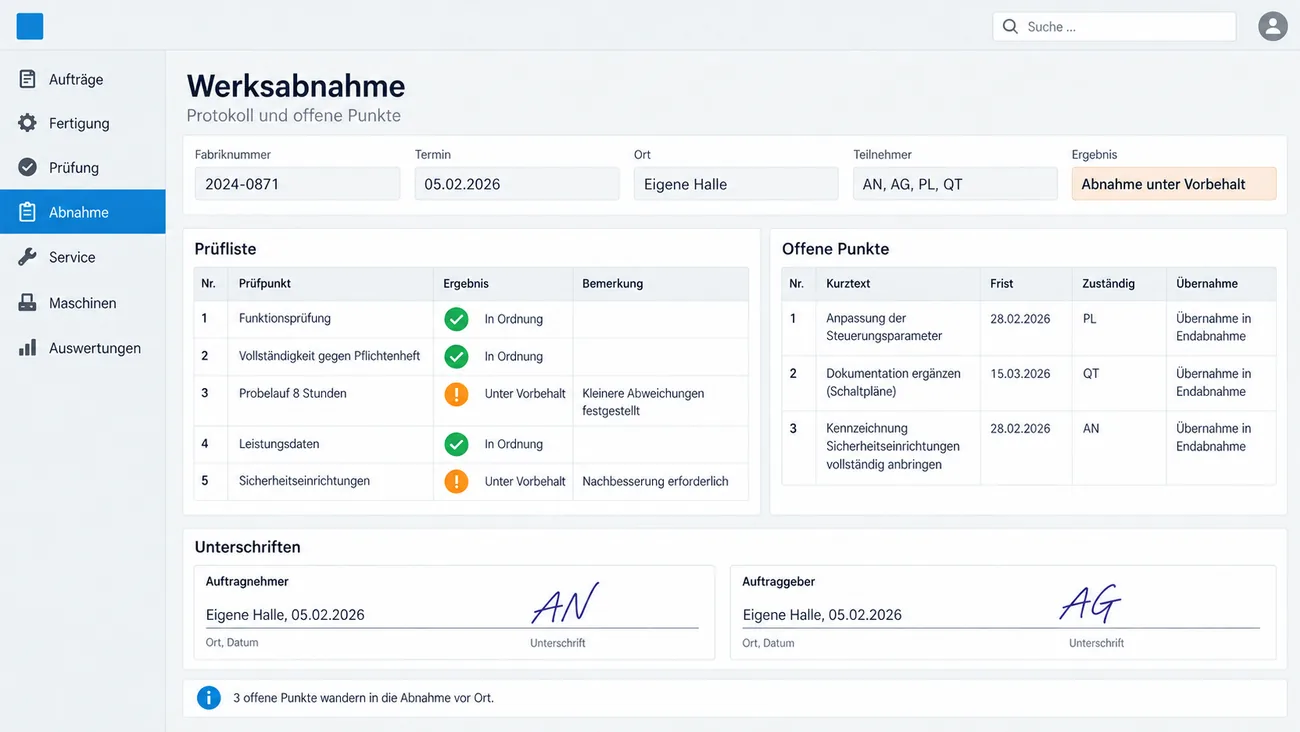The image size is (1300, 732).
Task: Open the user profile avatar
Action: (x=1272, y=26)
